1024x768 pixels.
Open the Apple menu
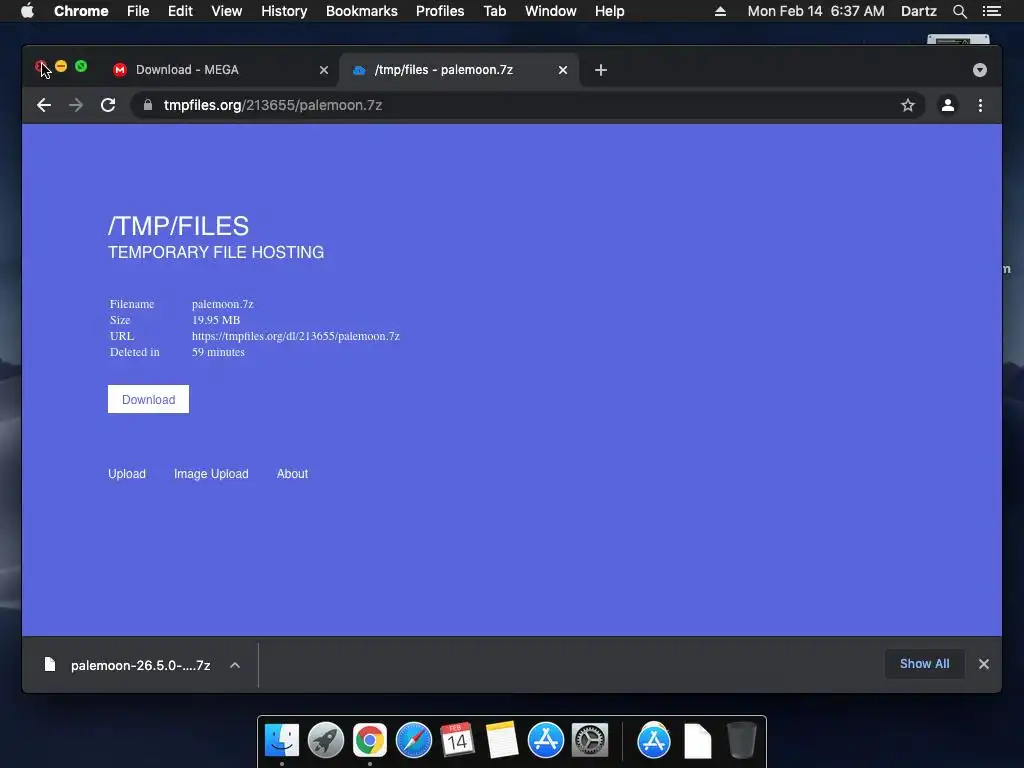pos(27,11)
